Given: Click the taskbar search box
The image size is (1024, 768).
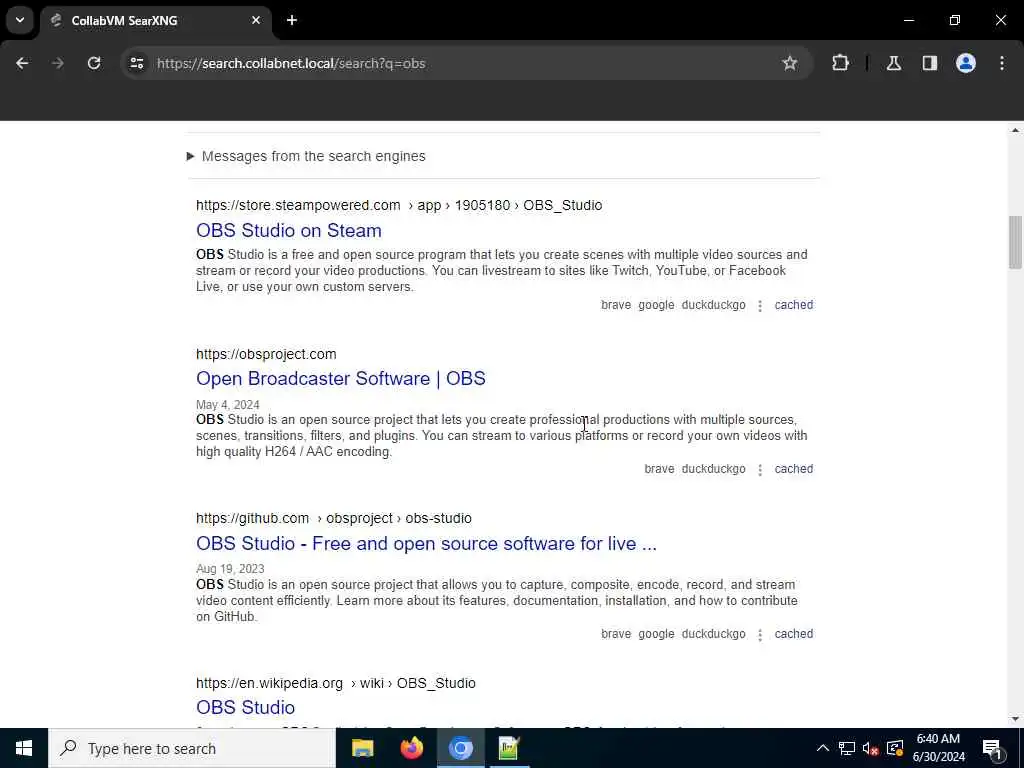Looking at the screenshot, I should click(192, 748).
